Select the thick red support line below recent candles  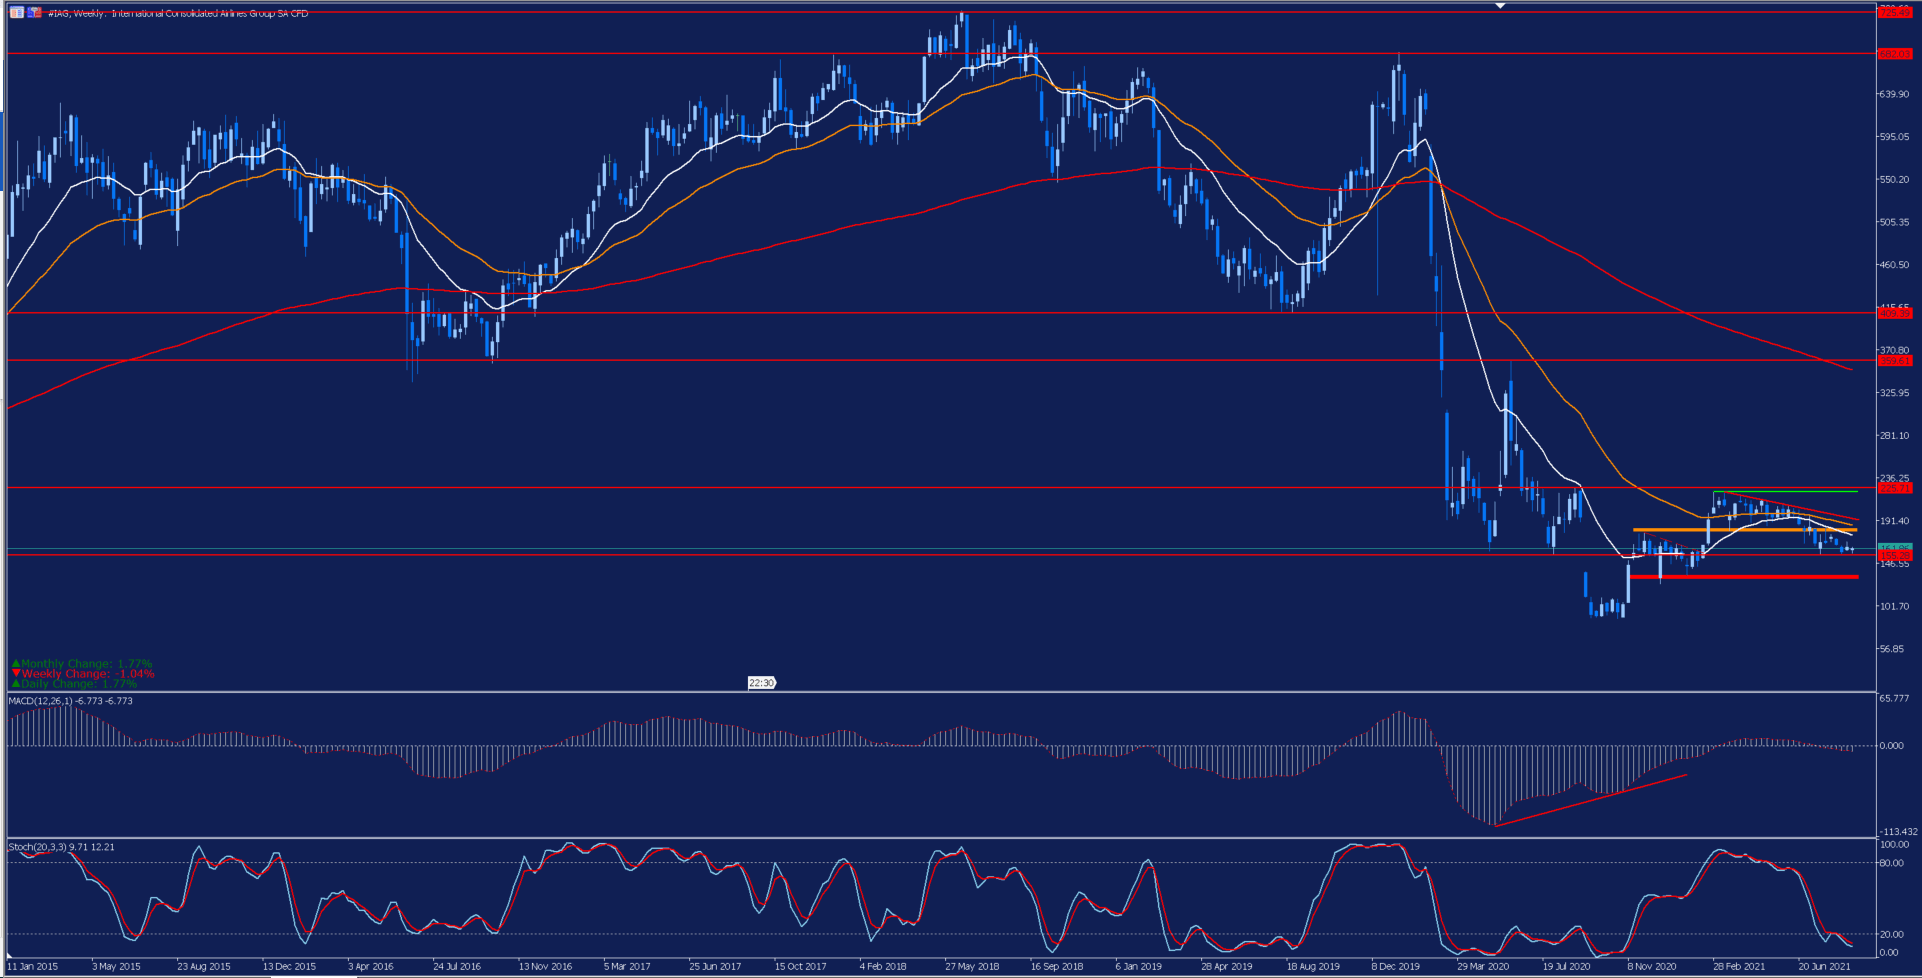[1745, 577]
